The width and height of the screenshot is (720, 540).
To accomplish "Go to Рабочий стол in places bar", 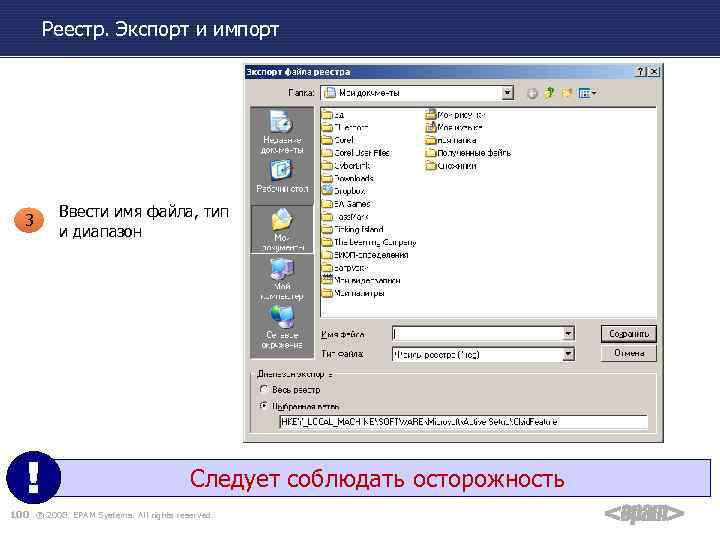I will click(x=281, y=177).
